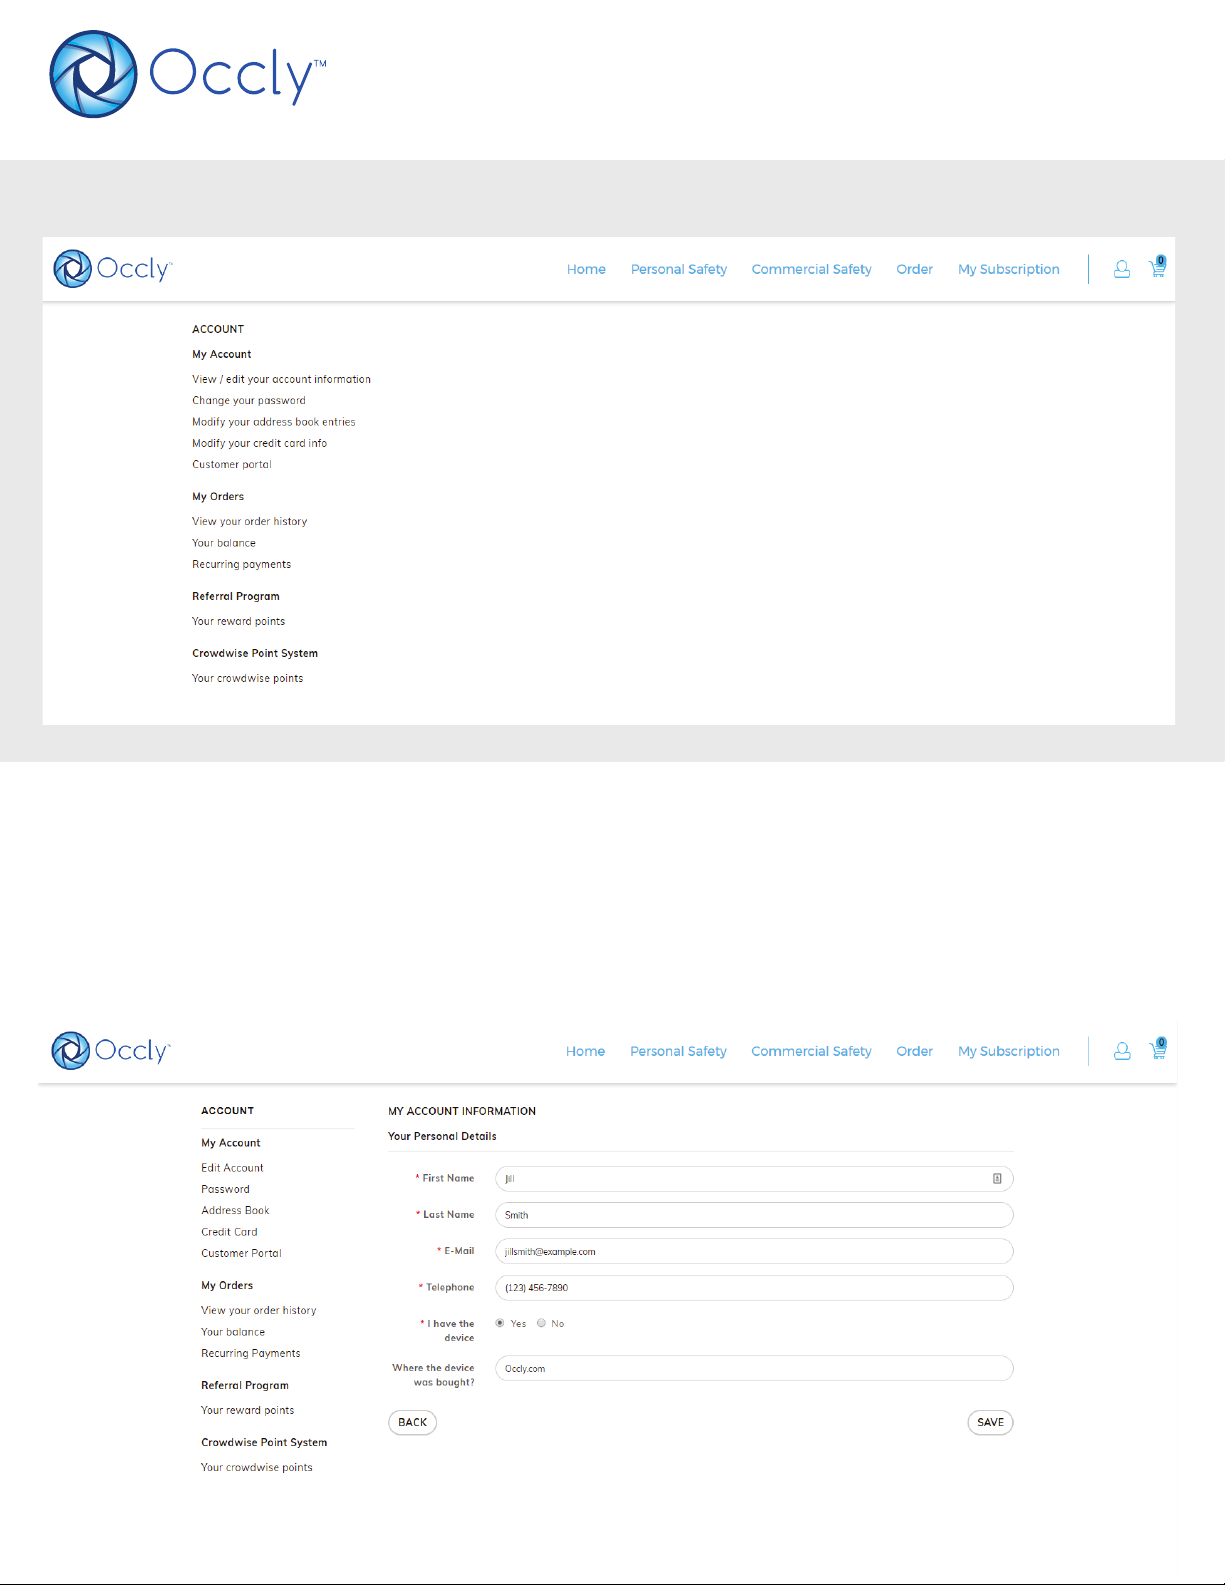This screenshot has height=1585, width=1225.
Task: Open the shopping cart icon in upper navigation bar
Action: click(x=1158, y=267)
